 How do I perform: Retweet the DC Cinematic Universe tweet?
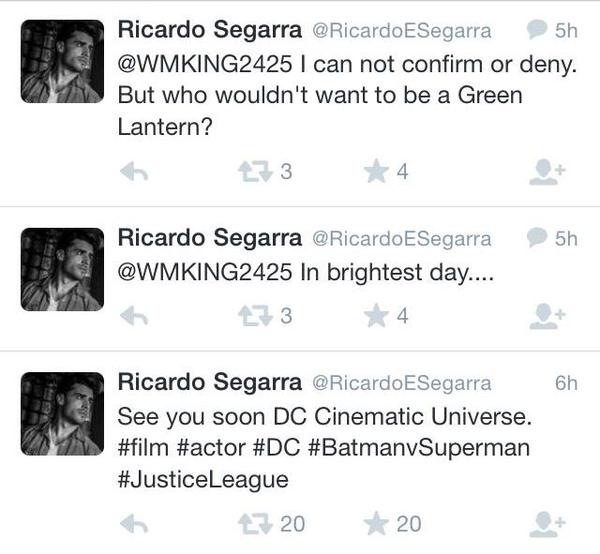pos(252,523)
